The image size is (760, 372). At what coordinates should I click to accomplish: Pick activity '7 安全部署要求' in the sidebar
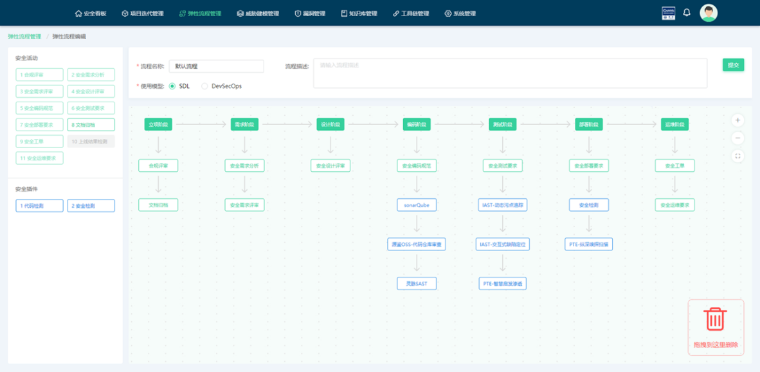click(39, 125)
